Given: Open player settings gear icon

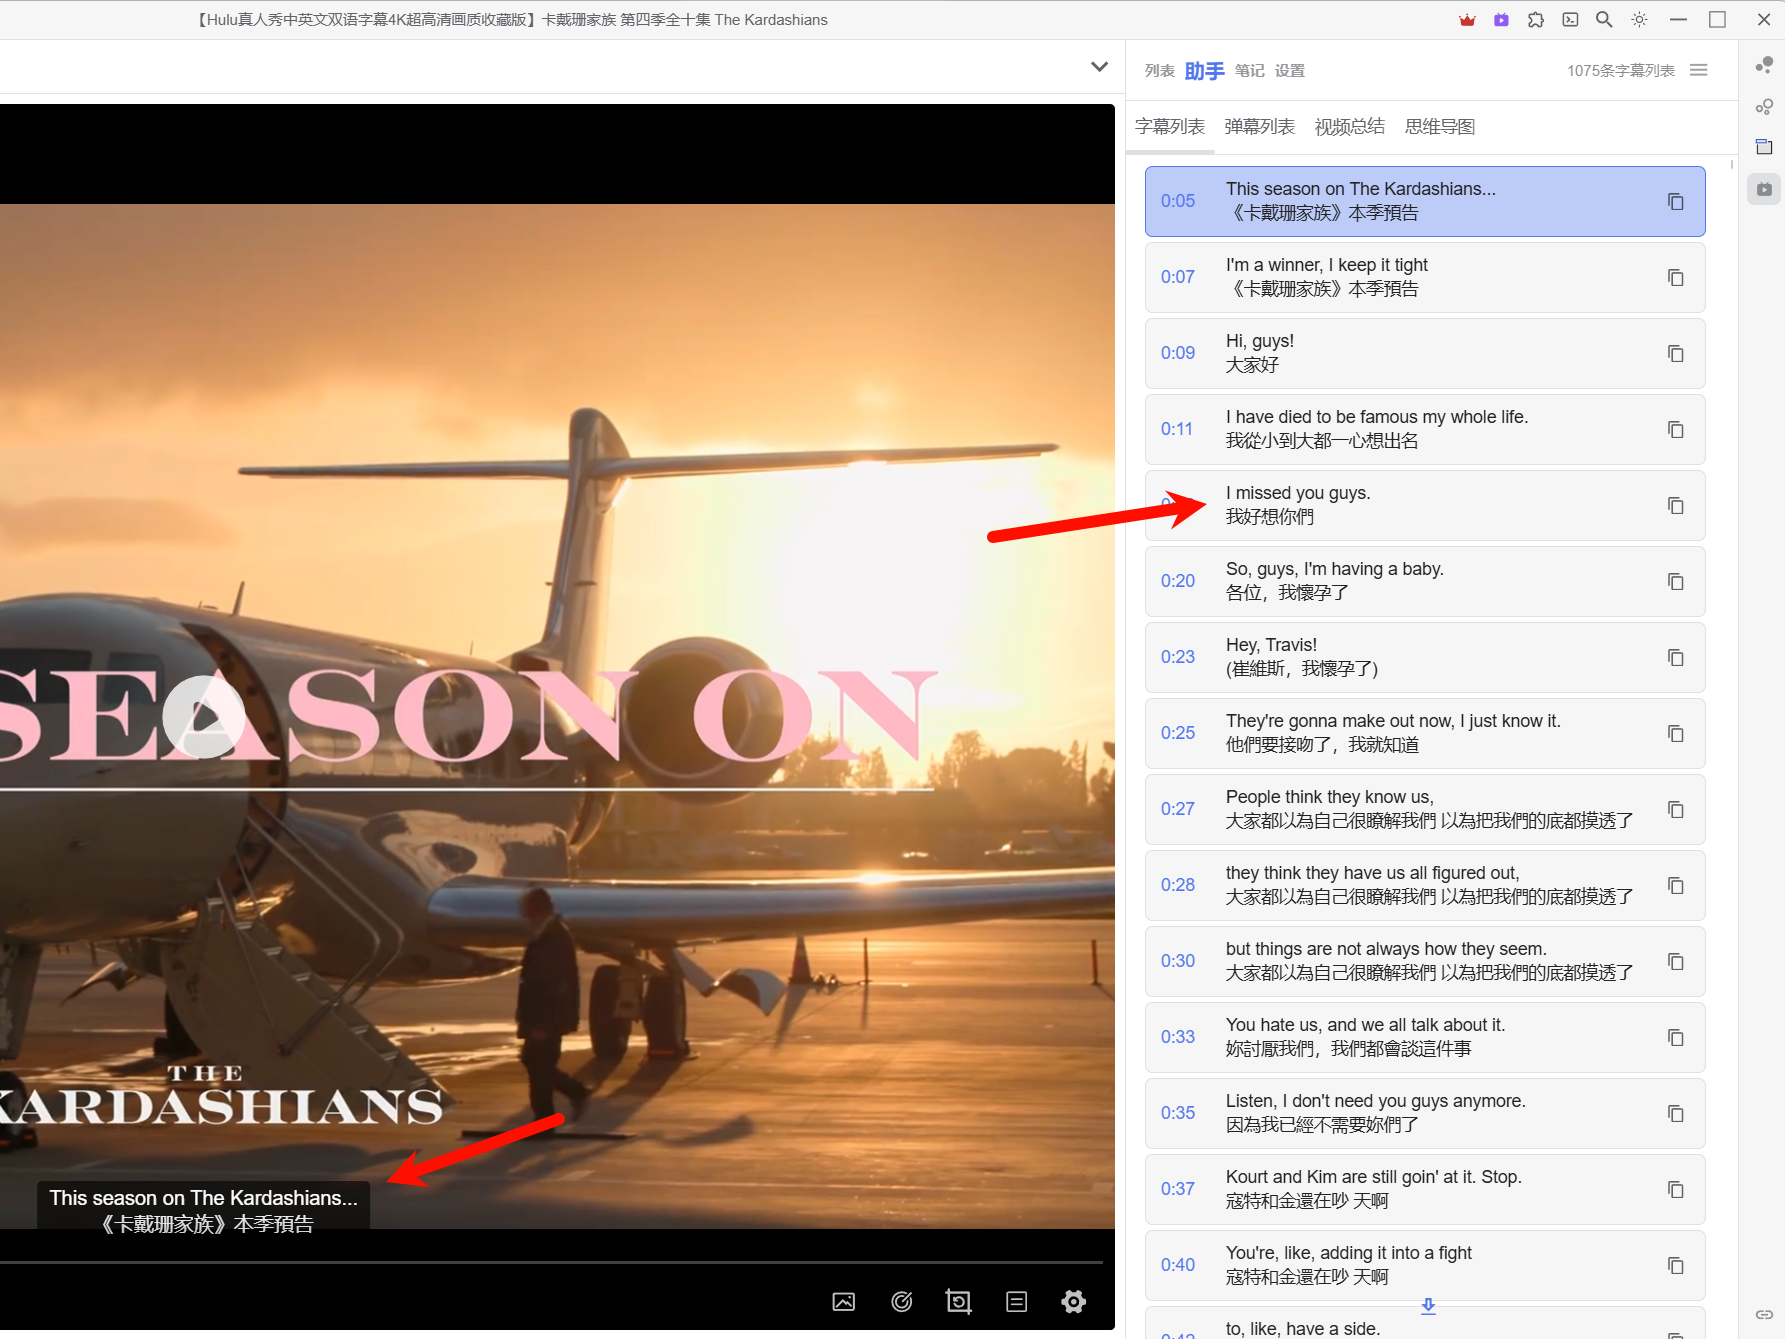Looking at the screenshot, I should (x=1074, y=1301).
